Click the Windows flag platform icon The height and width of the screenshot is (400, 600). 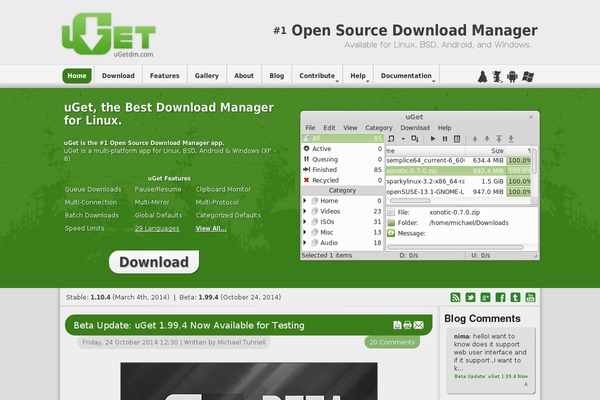click(x=528, y=77)
